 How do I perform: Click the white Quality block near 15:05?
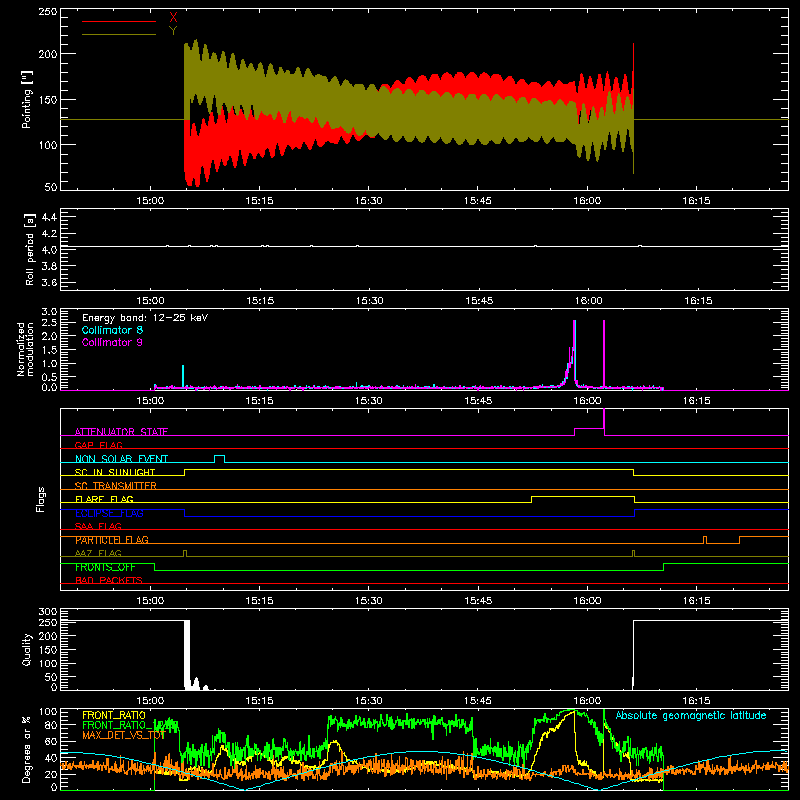click(187, 655)
